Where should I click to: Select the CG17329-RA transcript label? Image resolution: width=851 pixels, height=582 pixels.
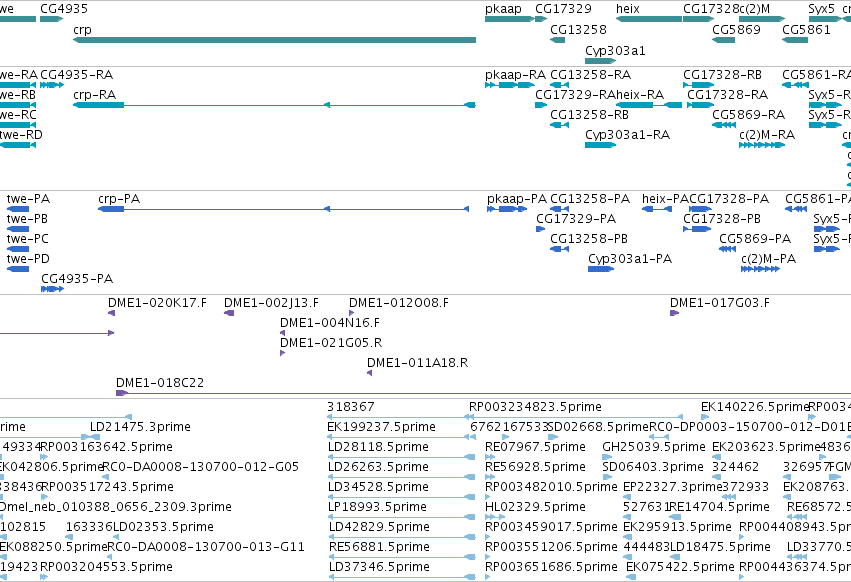point(575,95)
